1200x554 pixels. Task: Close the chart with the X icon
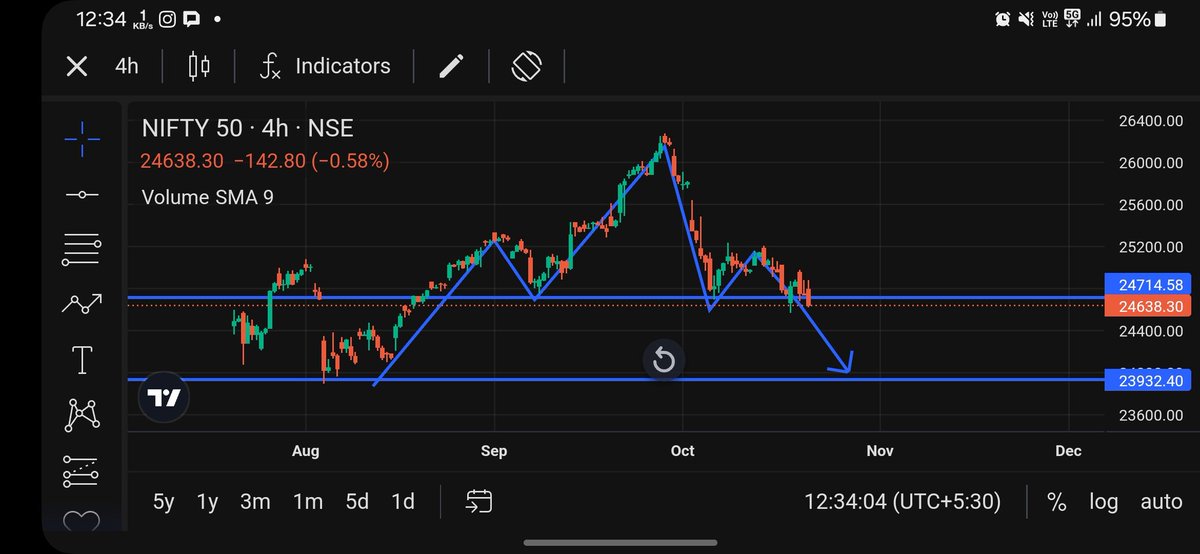(77, 67)
